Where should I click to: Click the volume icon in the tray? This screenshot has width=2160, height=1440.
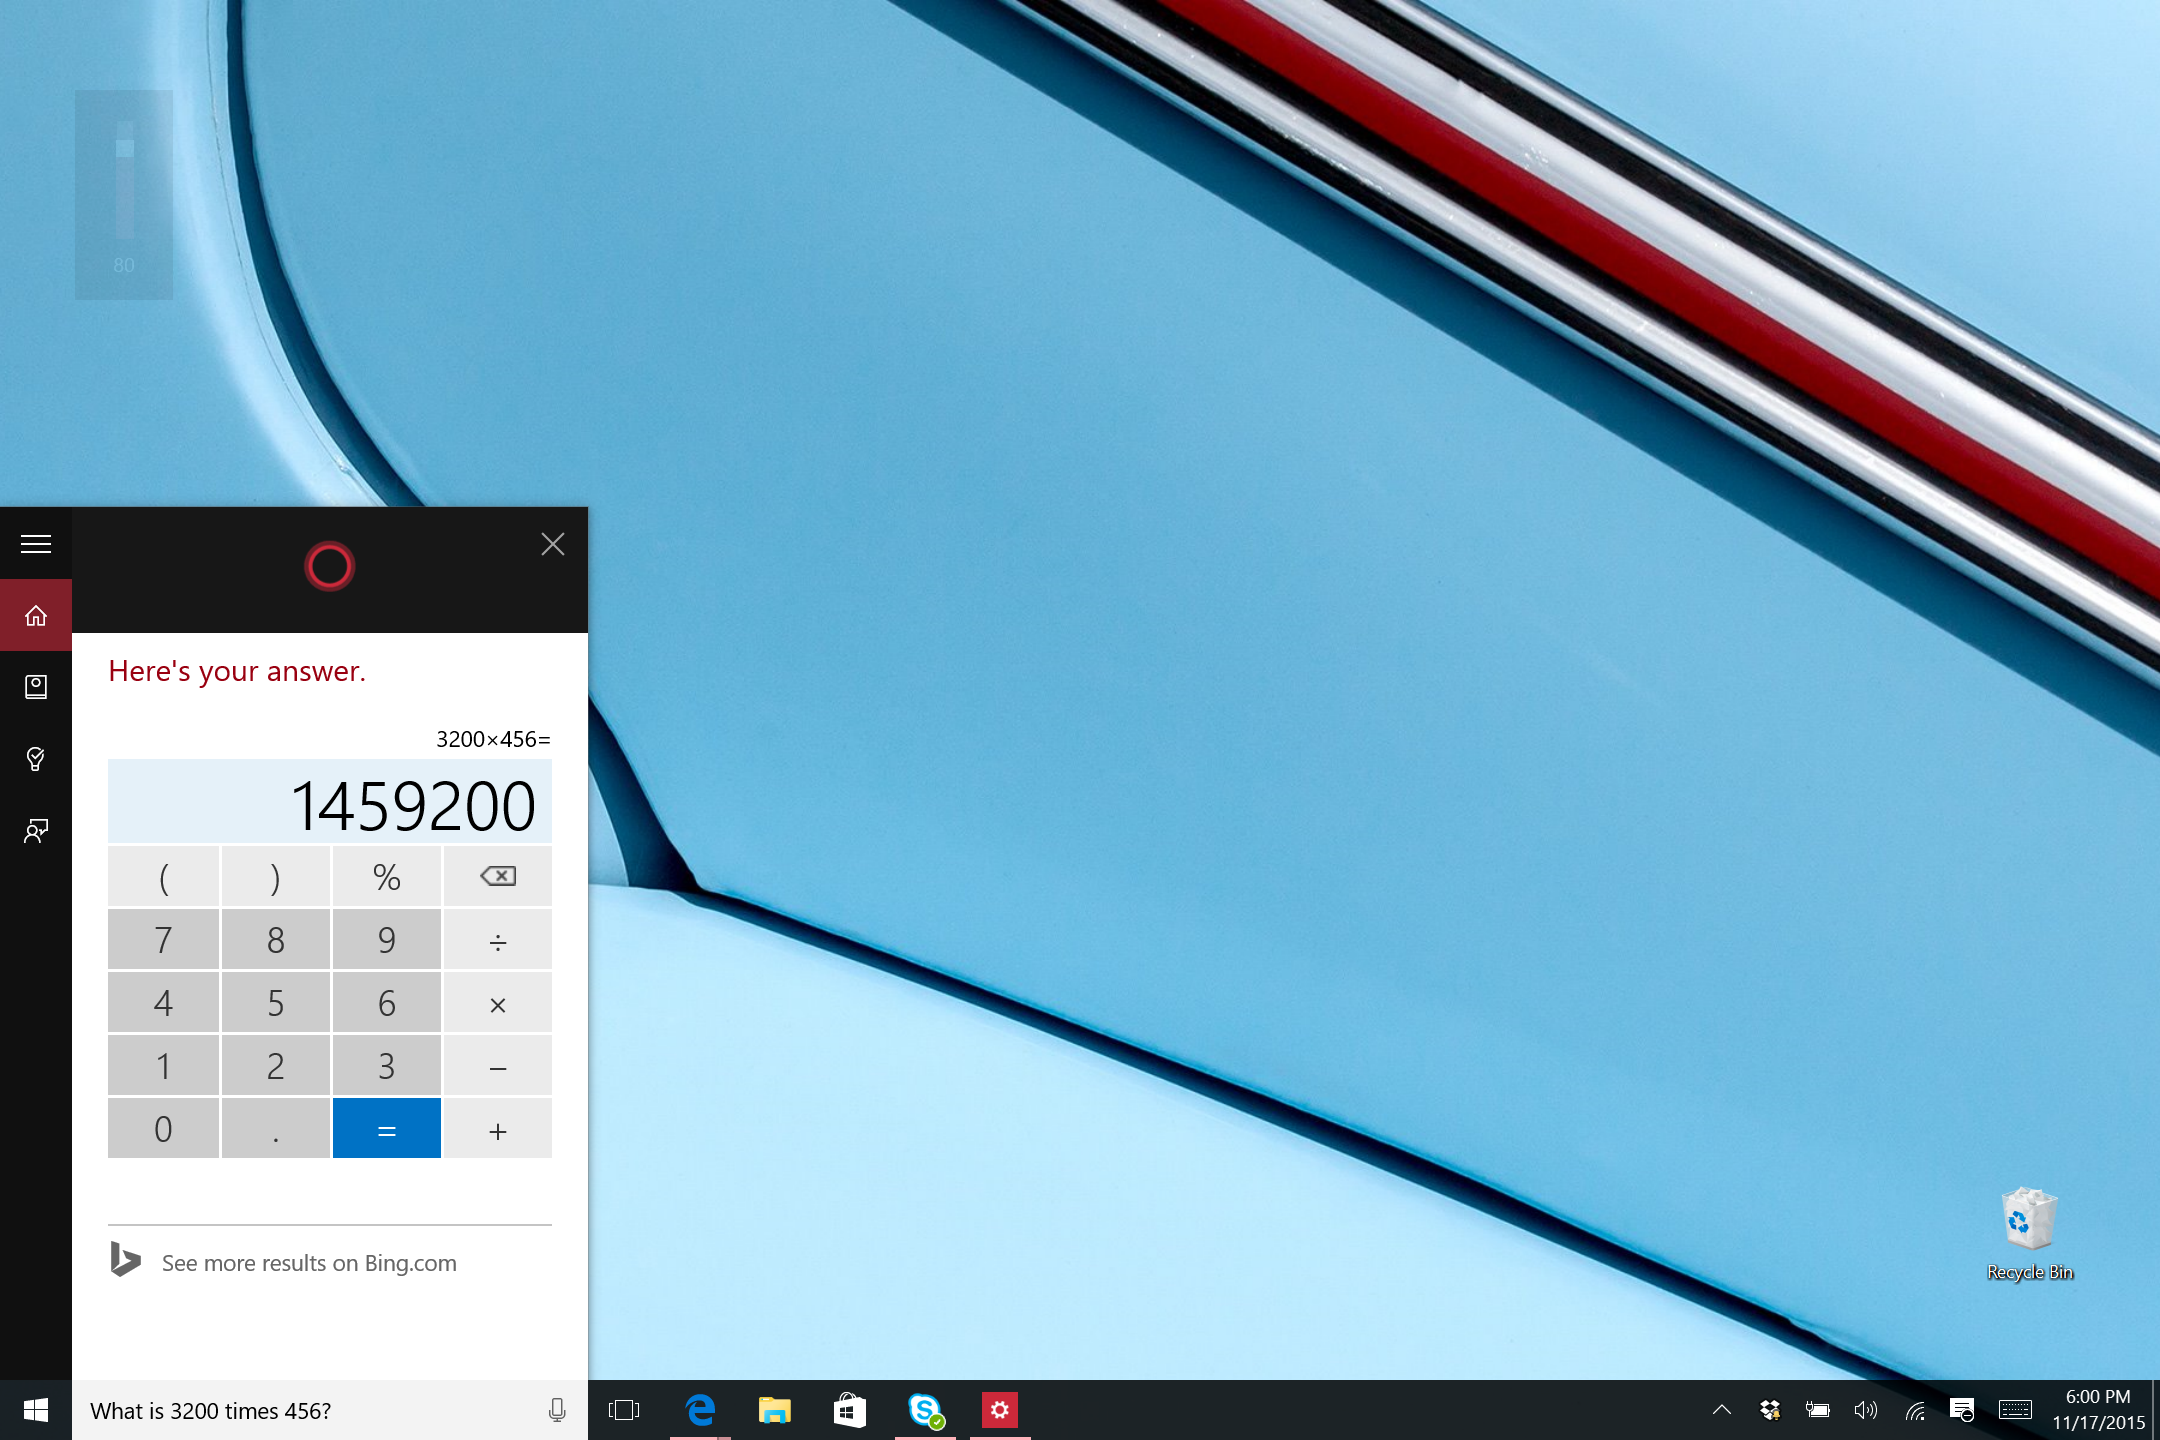click(1865, 1410)
